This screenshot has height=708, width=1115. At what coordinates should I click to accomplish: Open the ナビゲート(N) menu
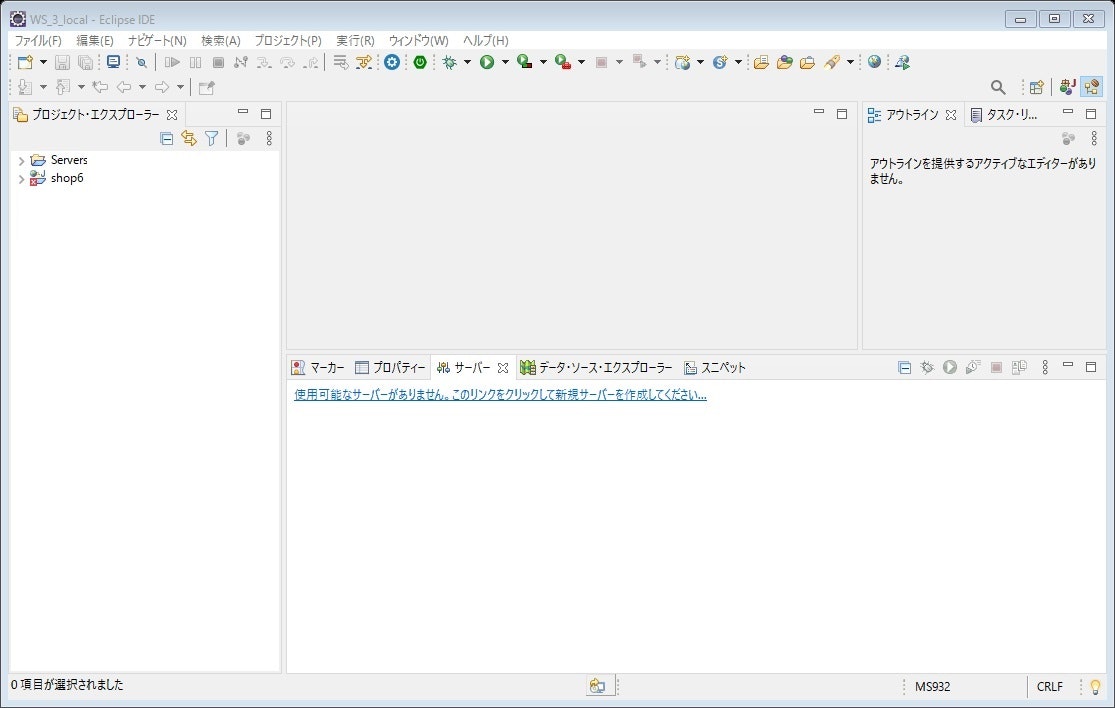point(157,41)
